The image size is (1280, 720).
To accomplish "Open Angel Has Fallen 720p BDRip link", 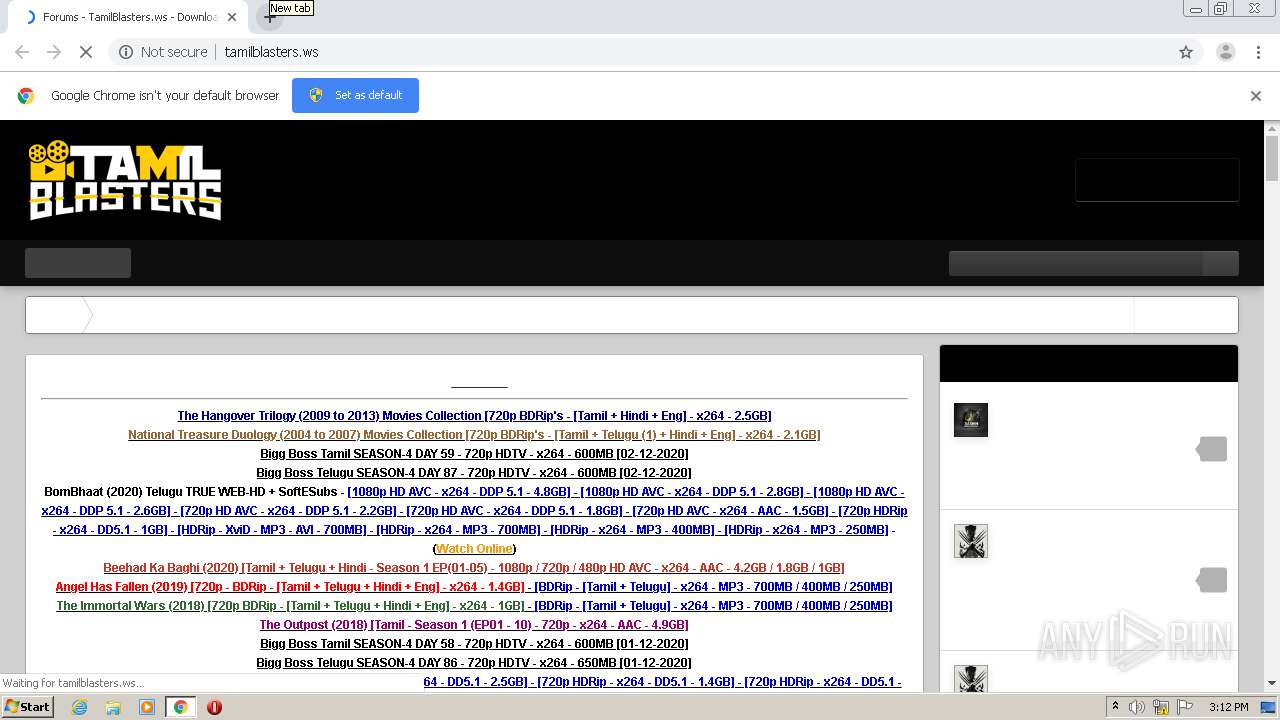I will pyautogui.click(x=290, y=587).
